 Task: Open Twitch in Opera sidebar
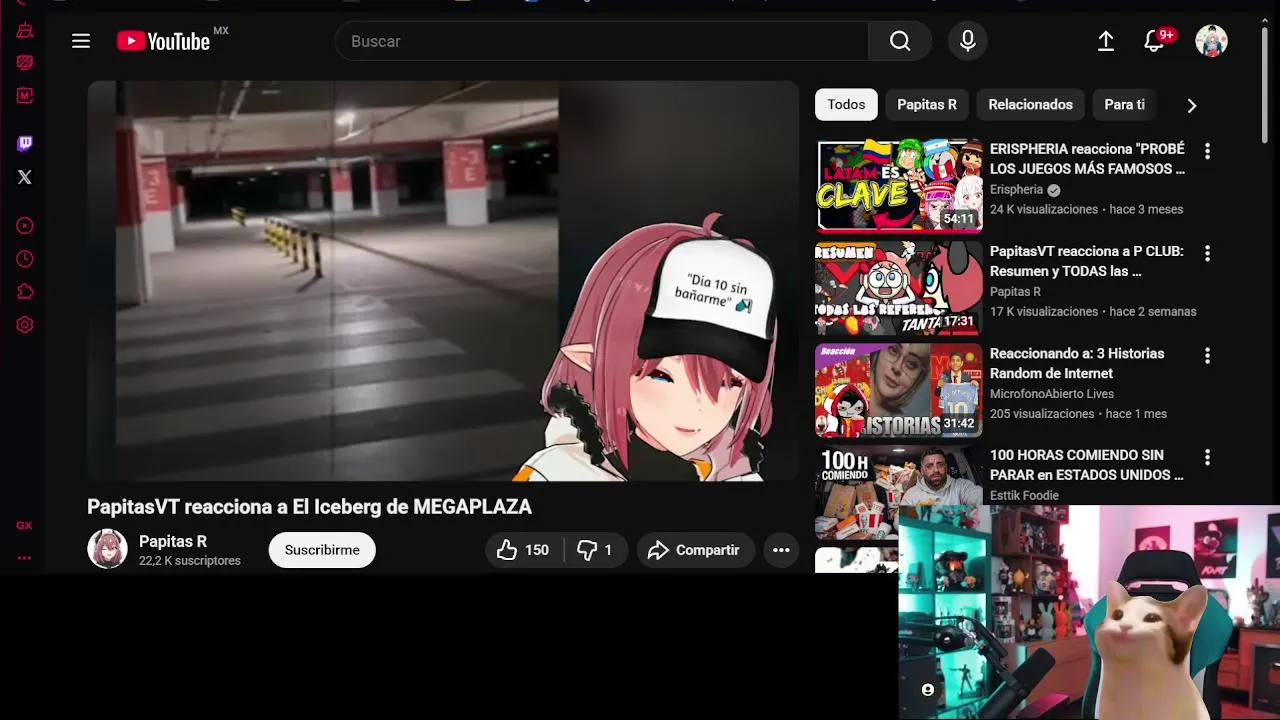click(25, 144)
